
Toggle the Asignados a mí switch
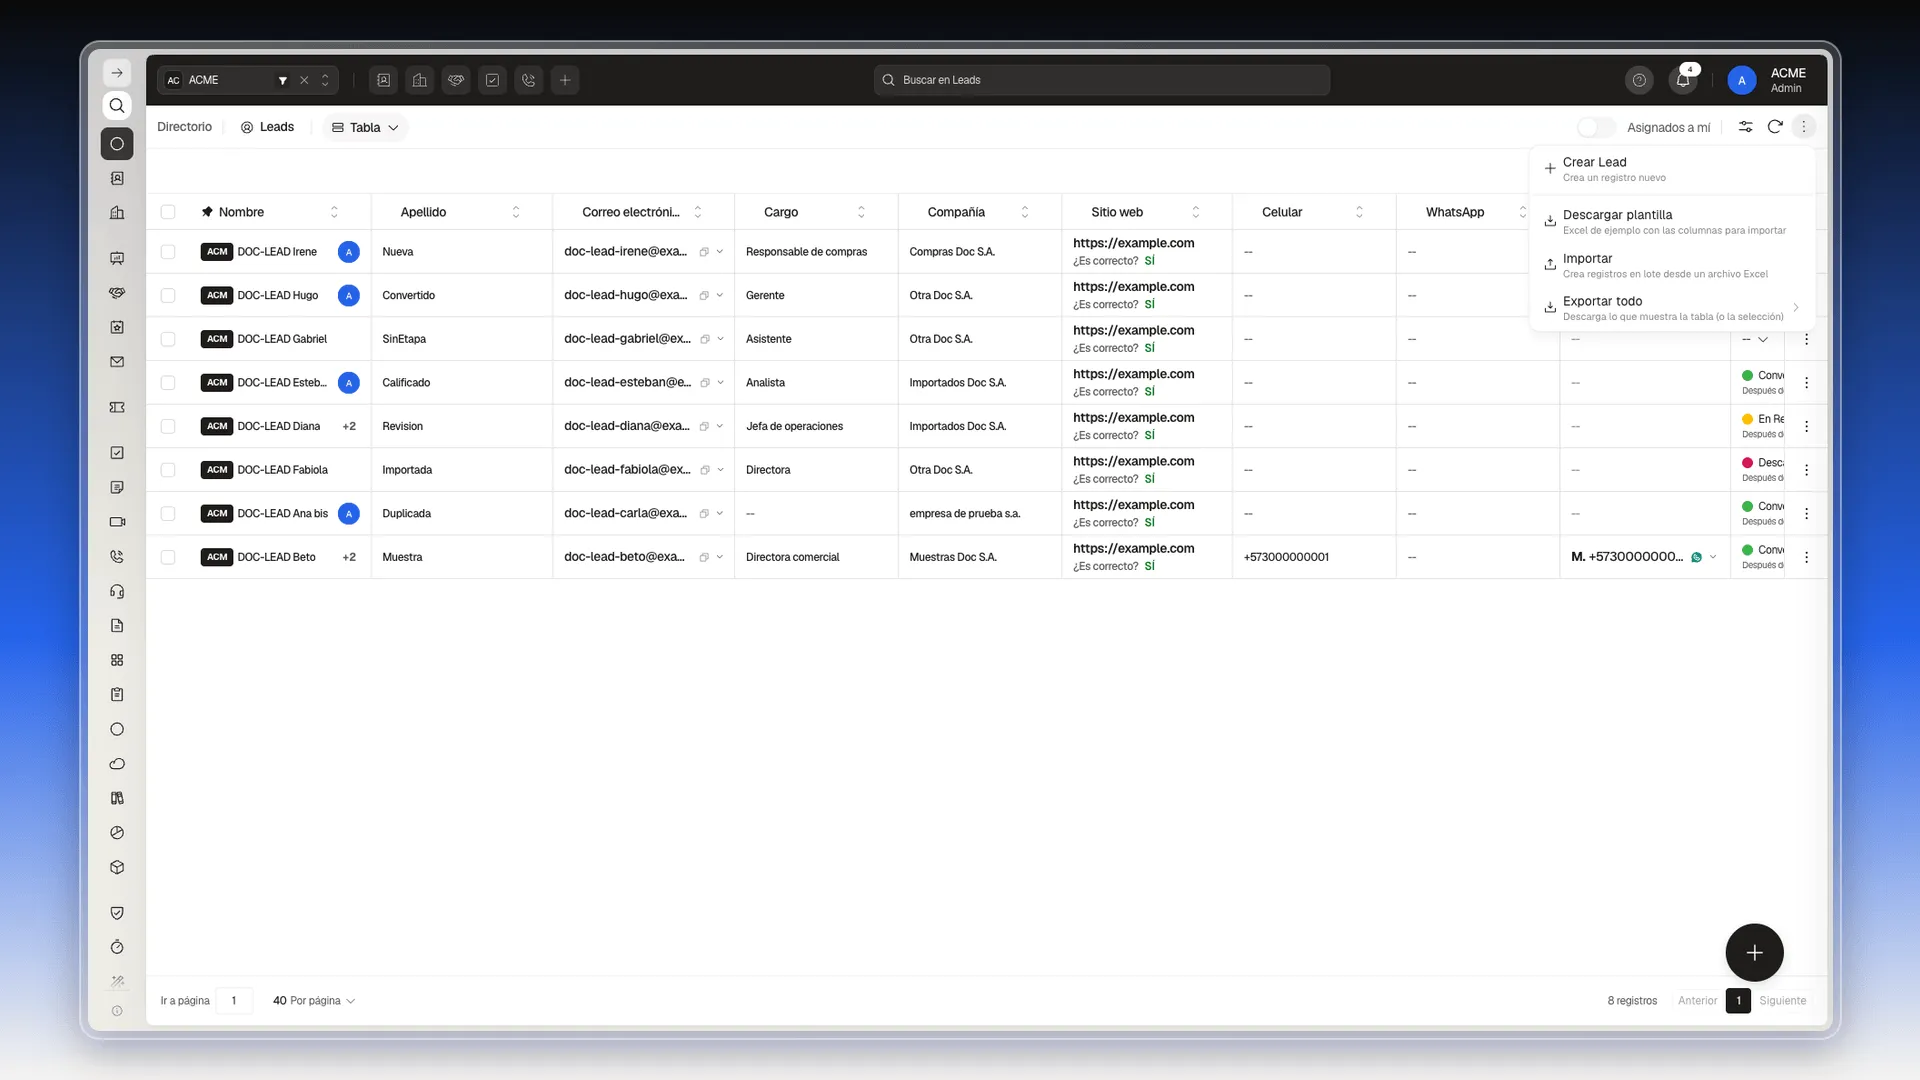1596,127
